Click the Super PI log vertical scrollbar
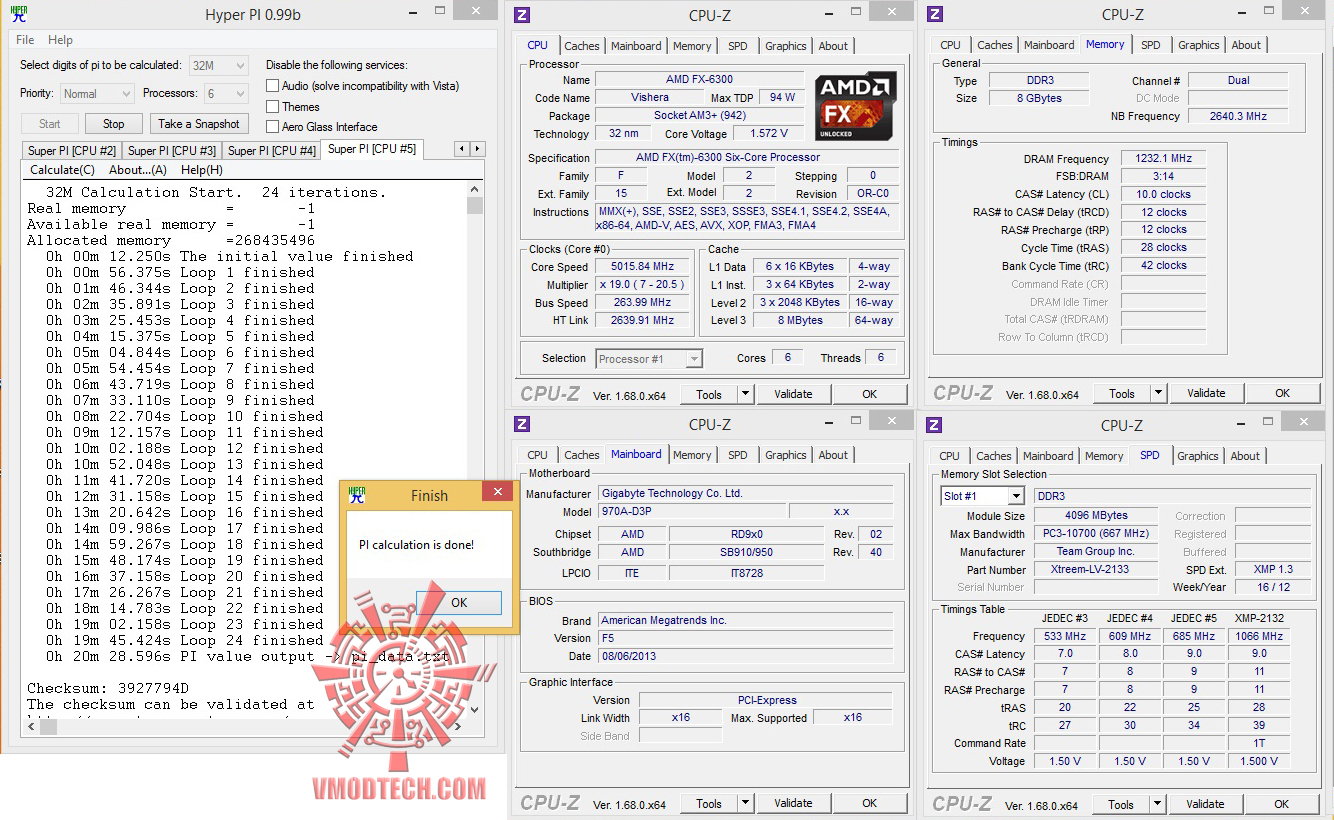Image resolution: width=1334 pixels, height=820 pixels. tap(475, 447)
